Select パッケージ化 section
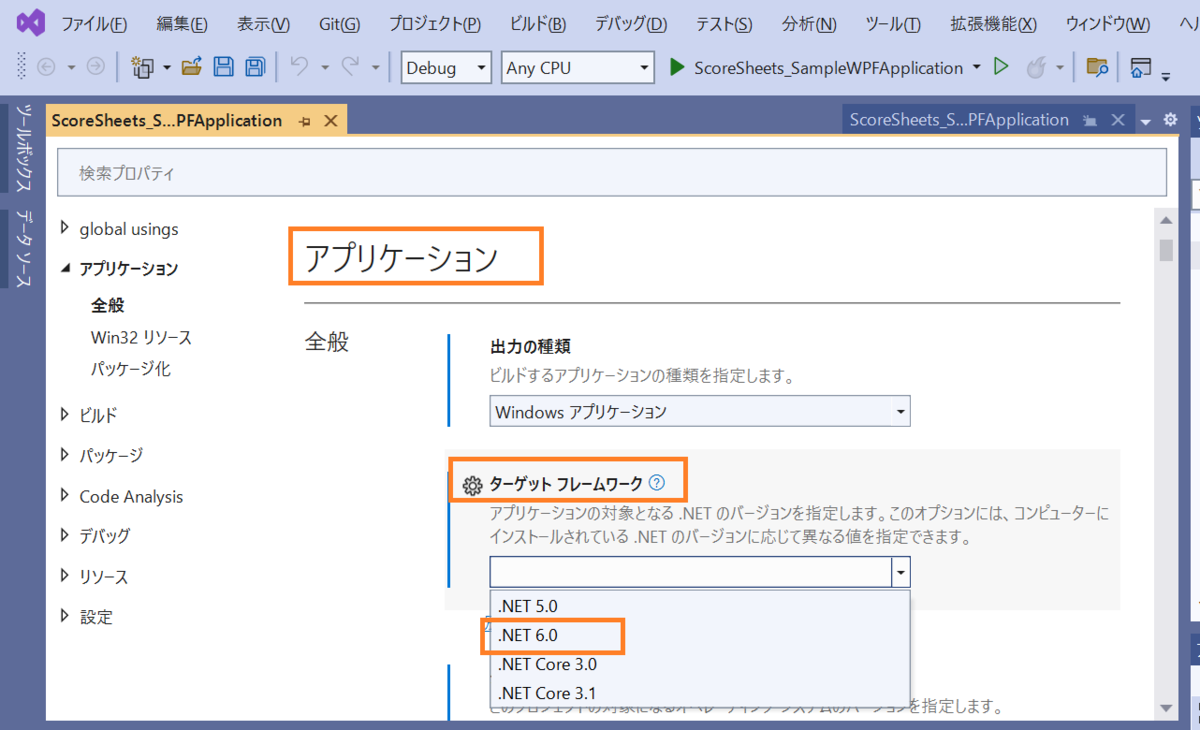 (131, 369)
